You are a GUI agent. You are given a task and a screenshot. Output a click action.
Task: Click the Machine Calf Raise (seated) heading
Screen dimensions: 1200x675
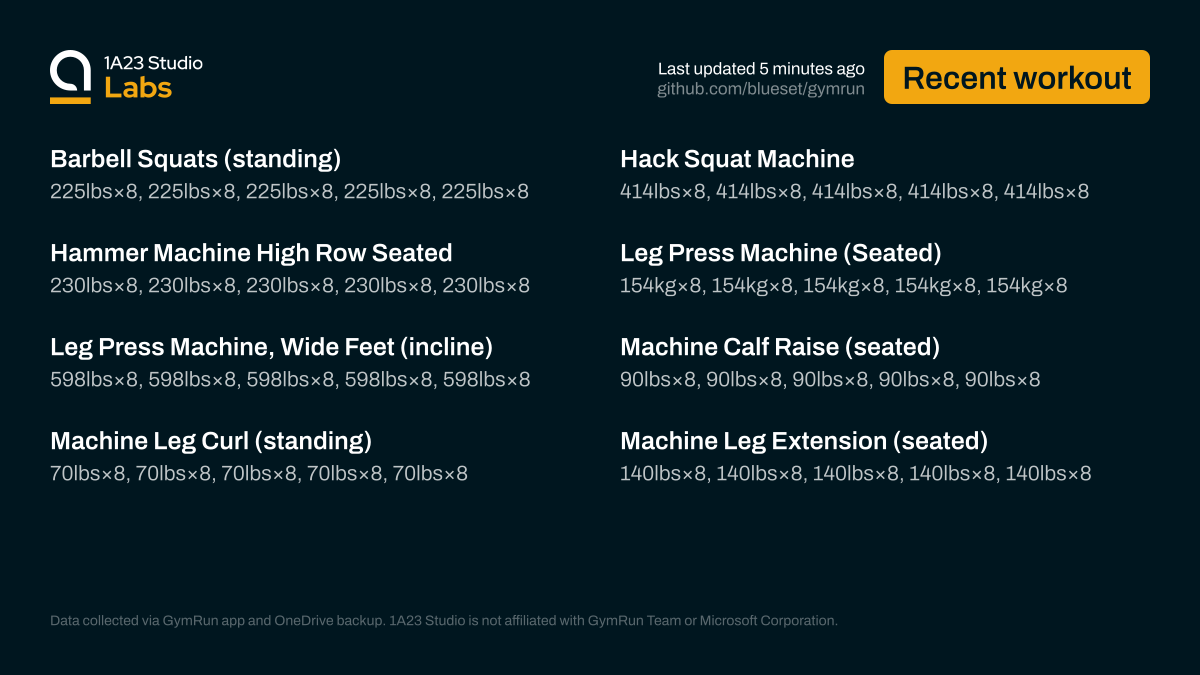(780, 347)
